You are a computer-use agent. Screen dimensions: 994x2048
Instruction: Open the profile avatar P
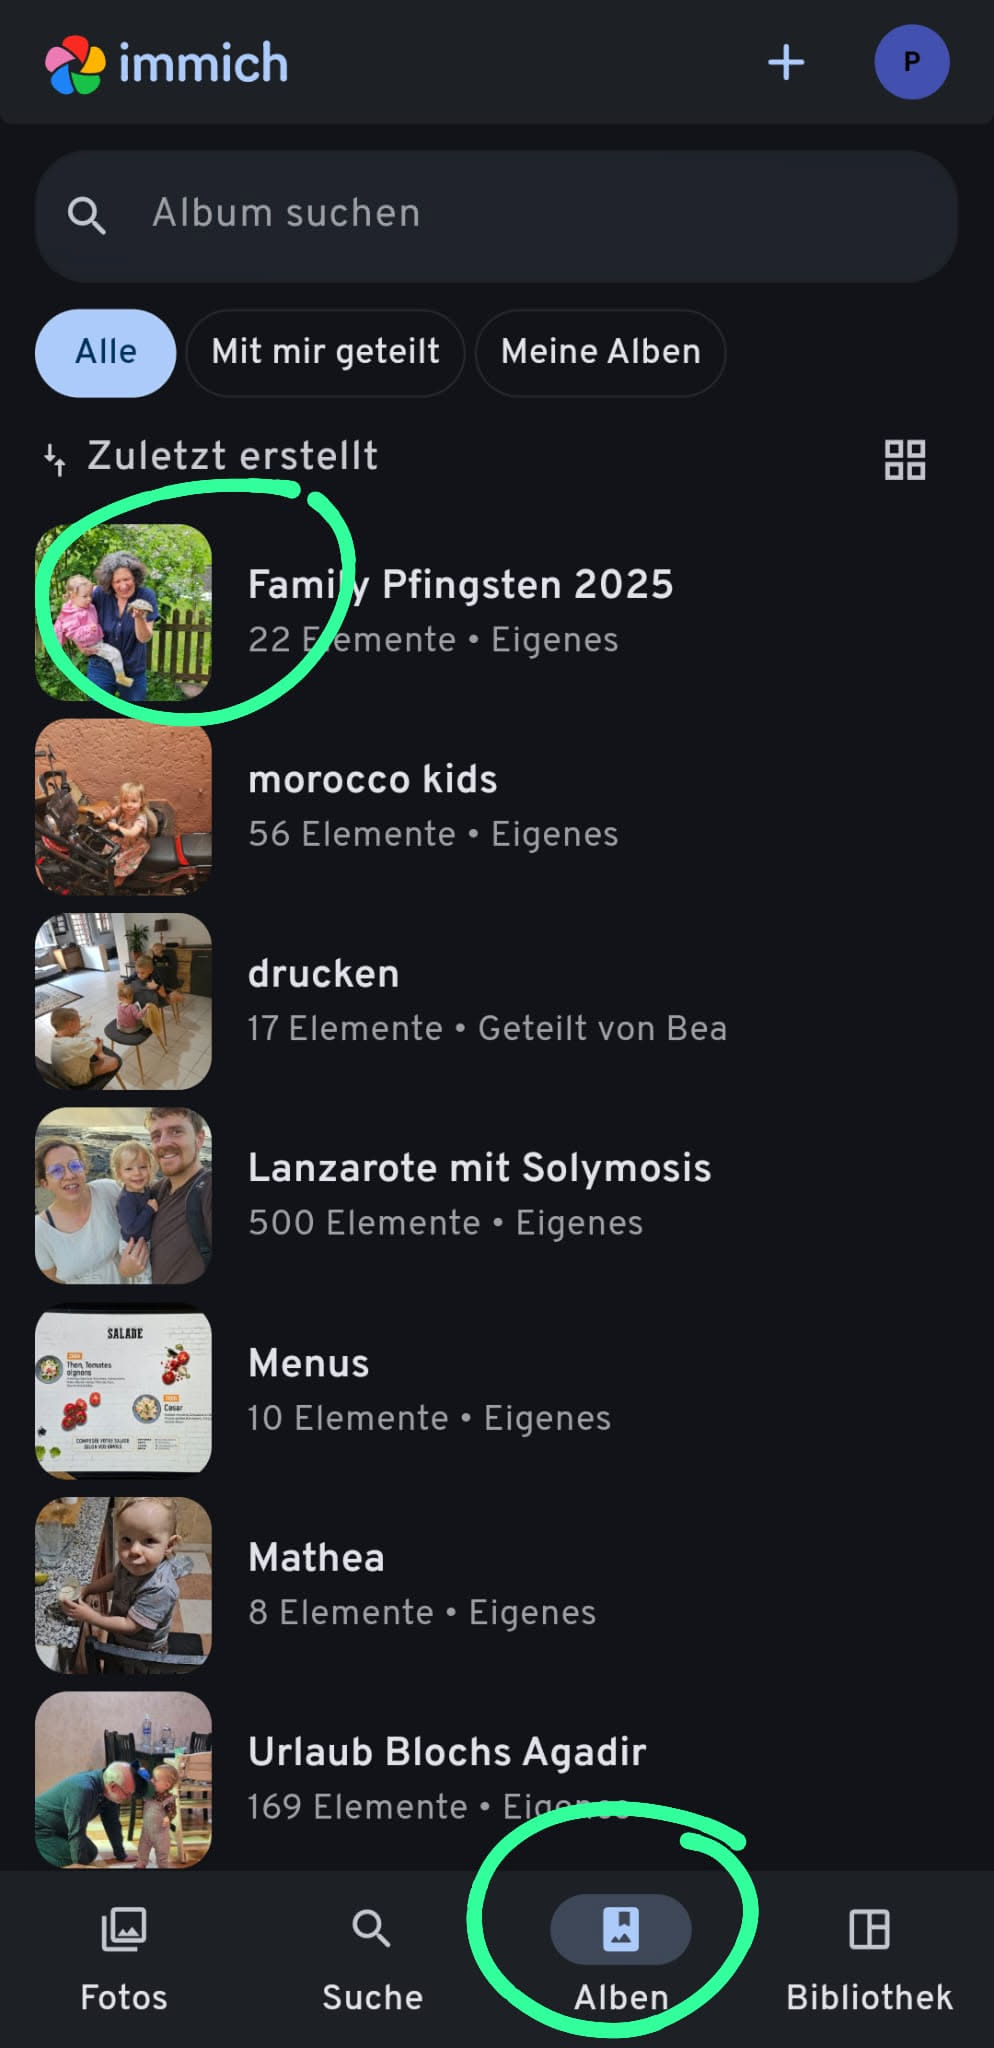[x=911, y=62]
